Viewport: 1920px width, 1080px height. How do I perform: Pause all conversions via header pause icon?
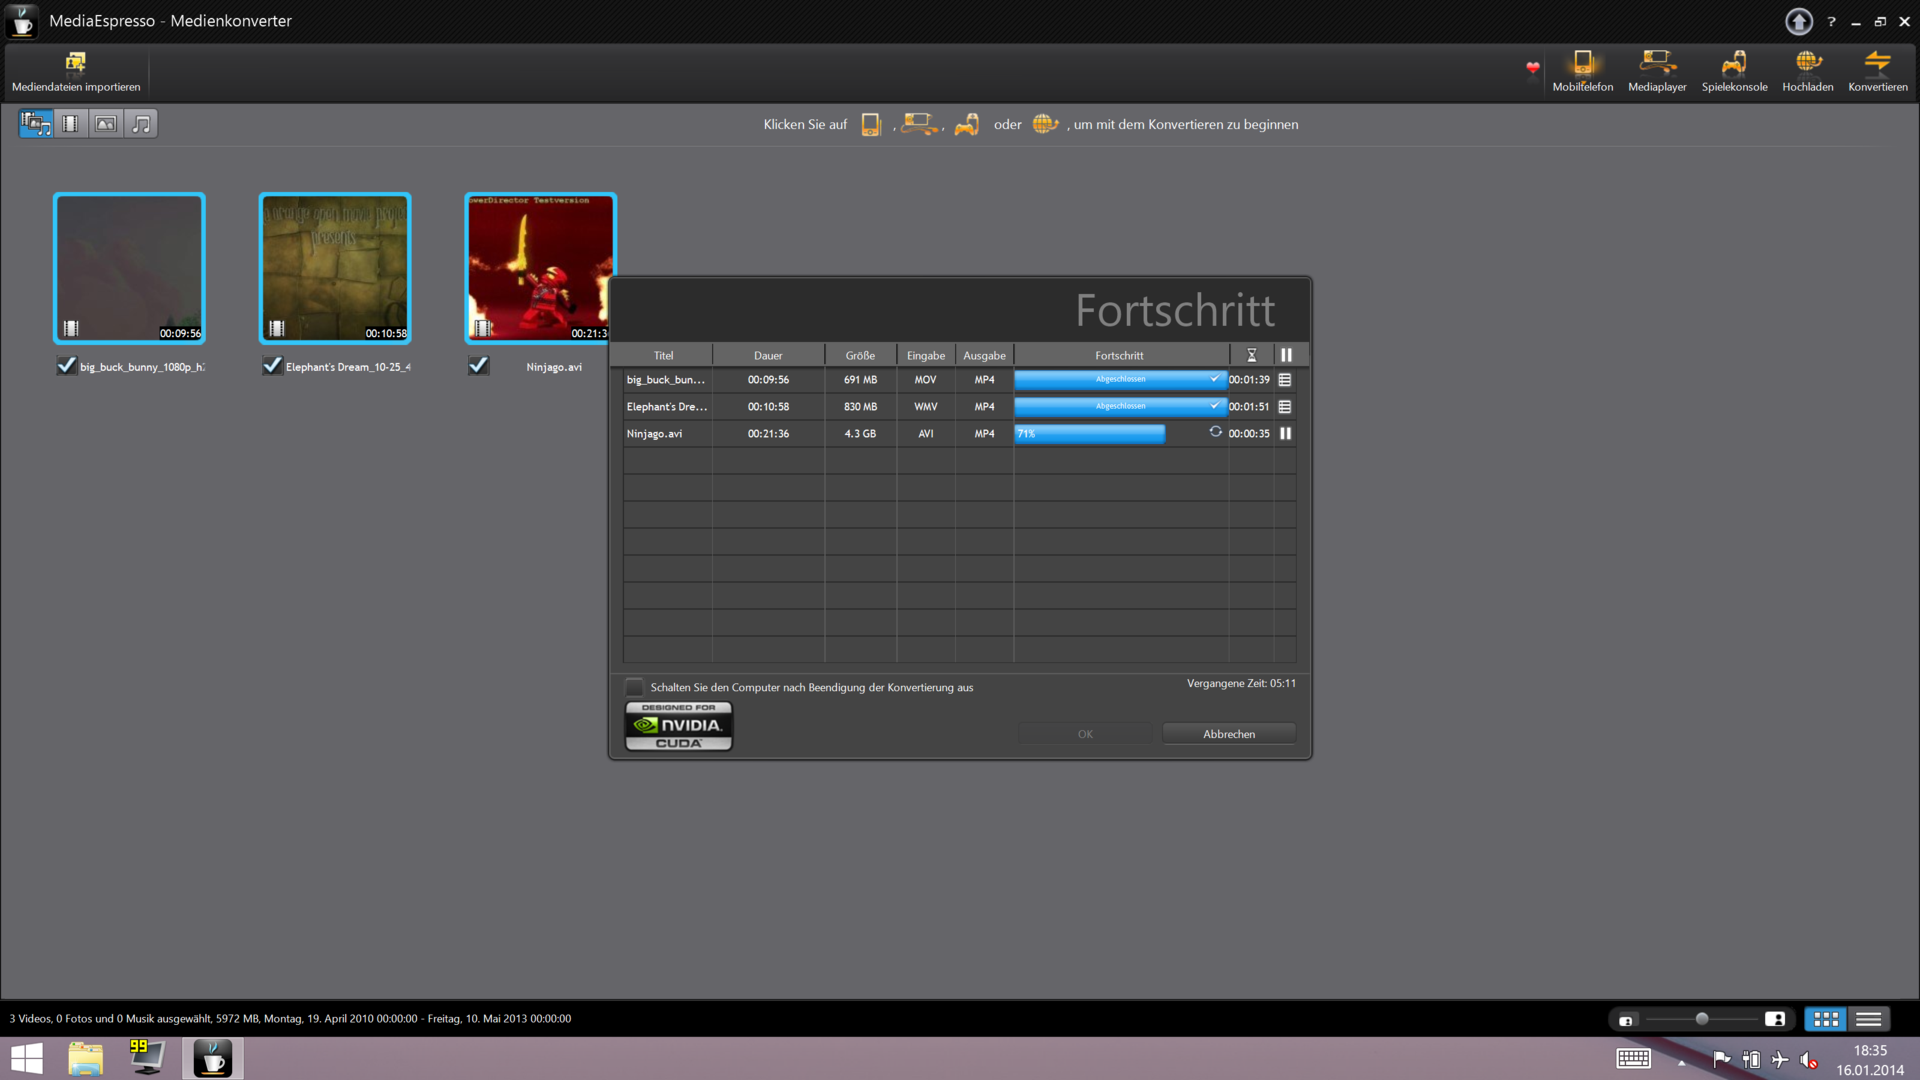click(1286, 355)
